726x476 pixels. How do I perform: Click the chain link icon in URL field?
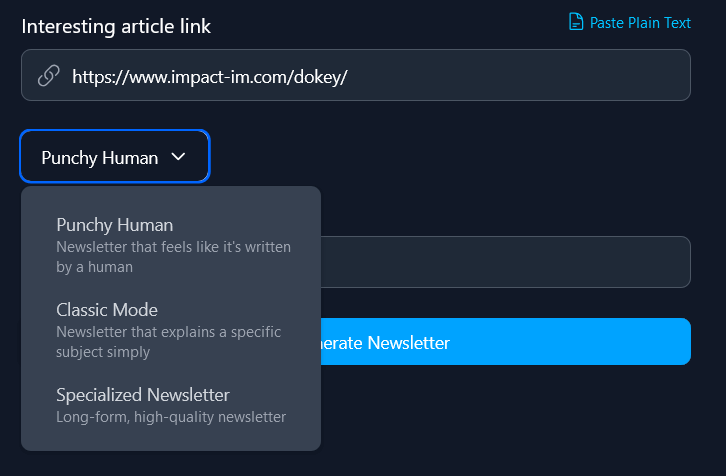coord(48,76)
